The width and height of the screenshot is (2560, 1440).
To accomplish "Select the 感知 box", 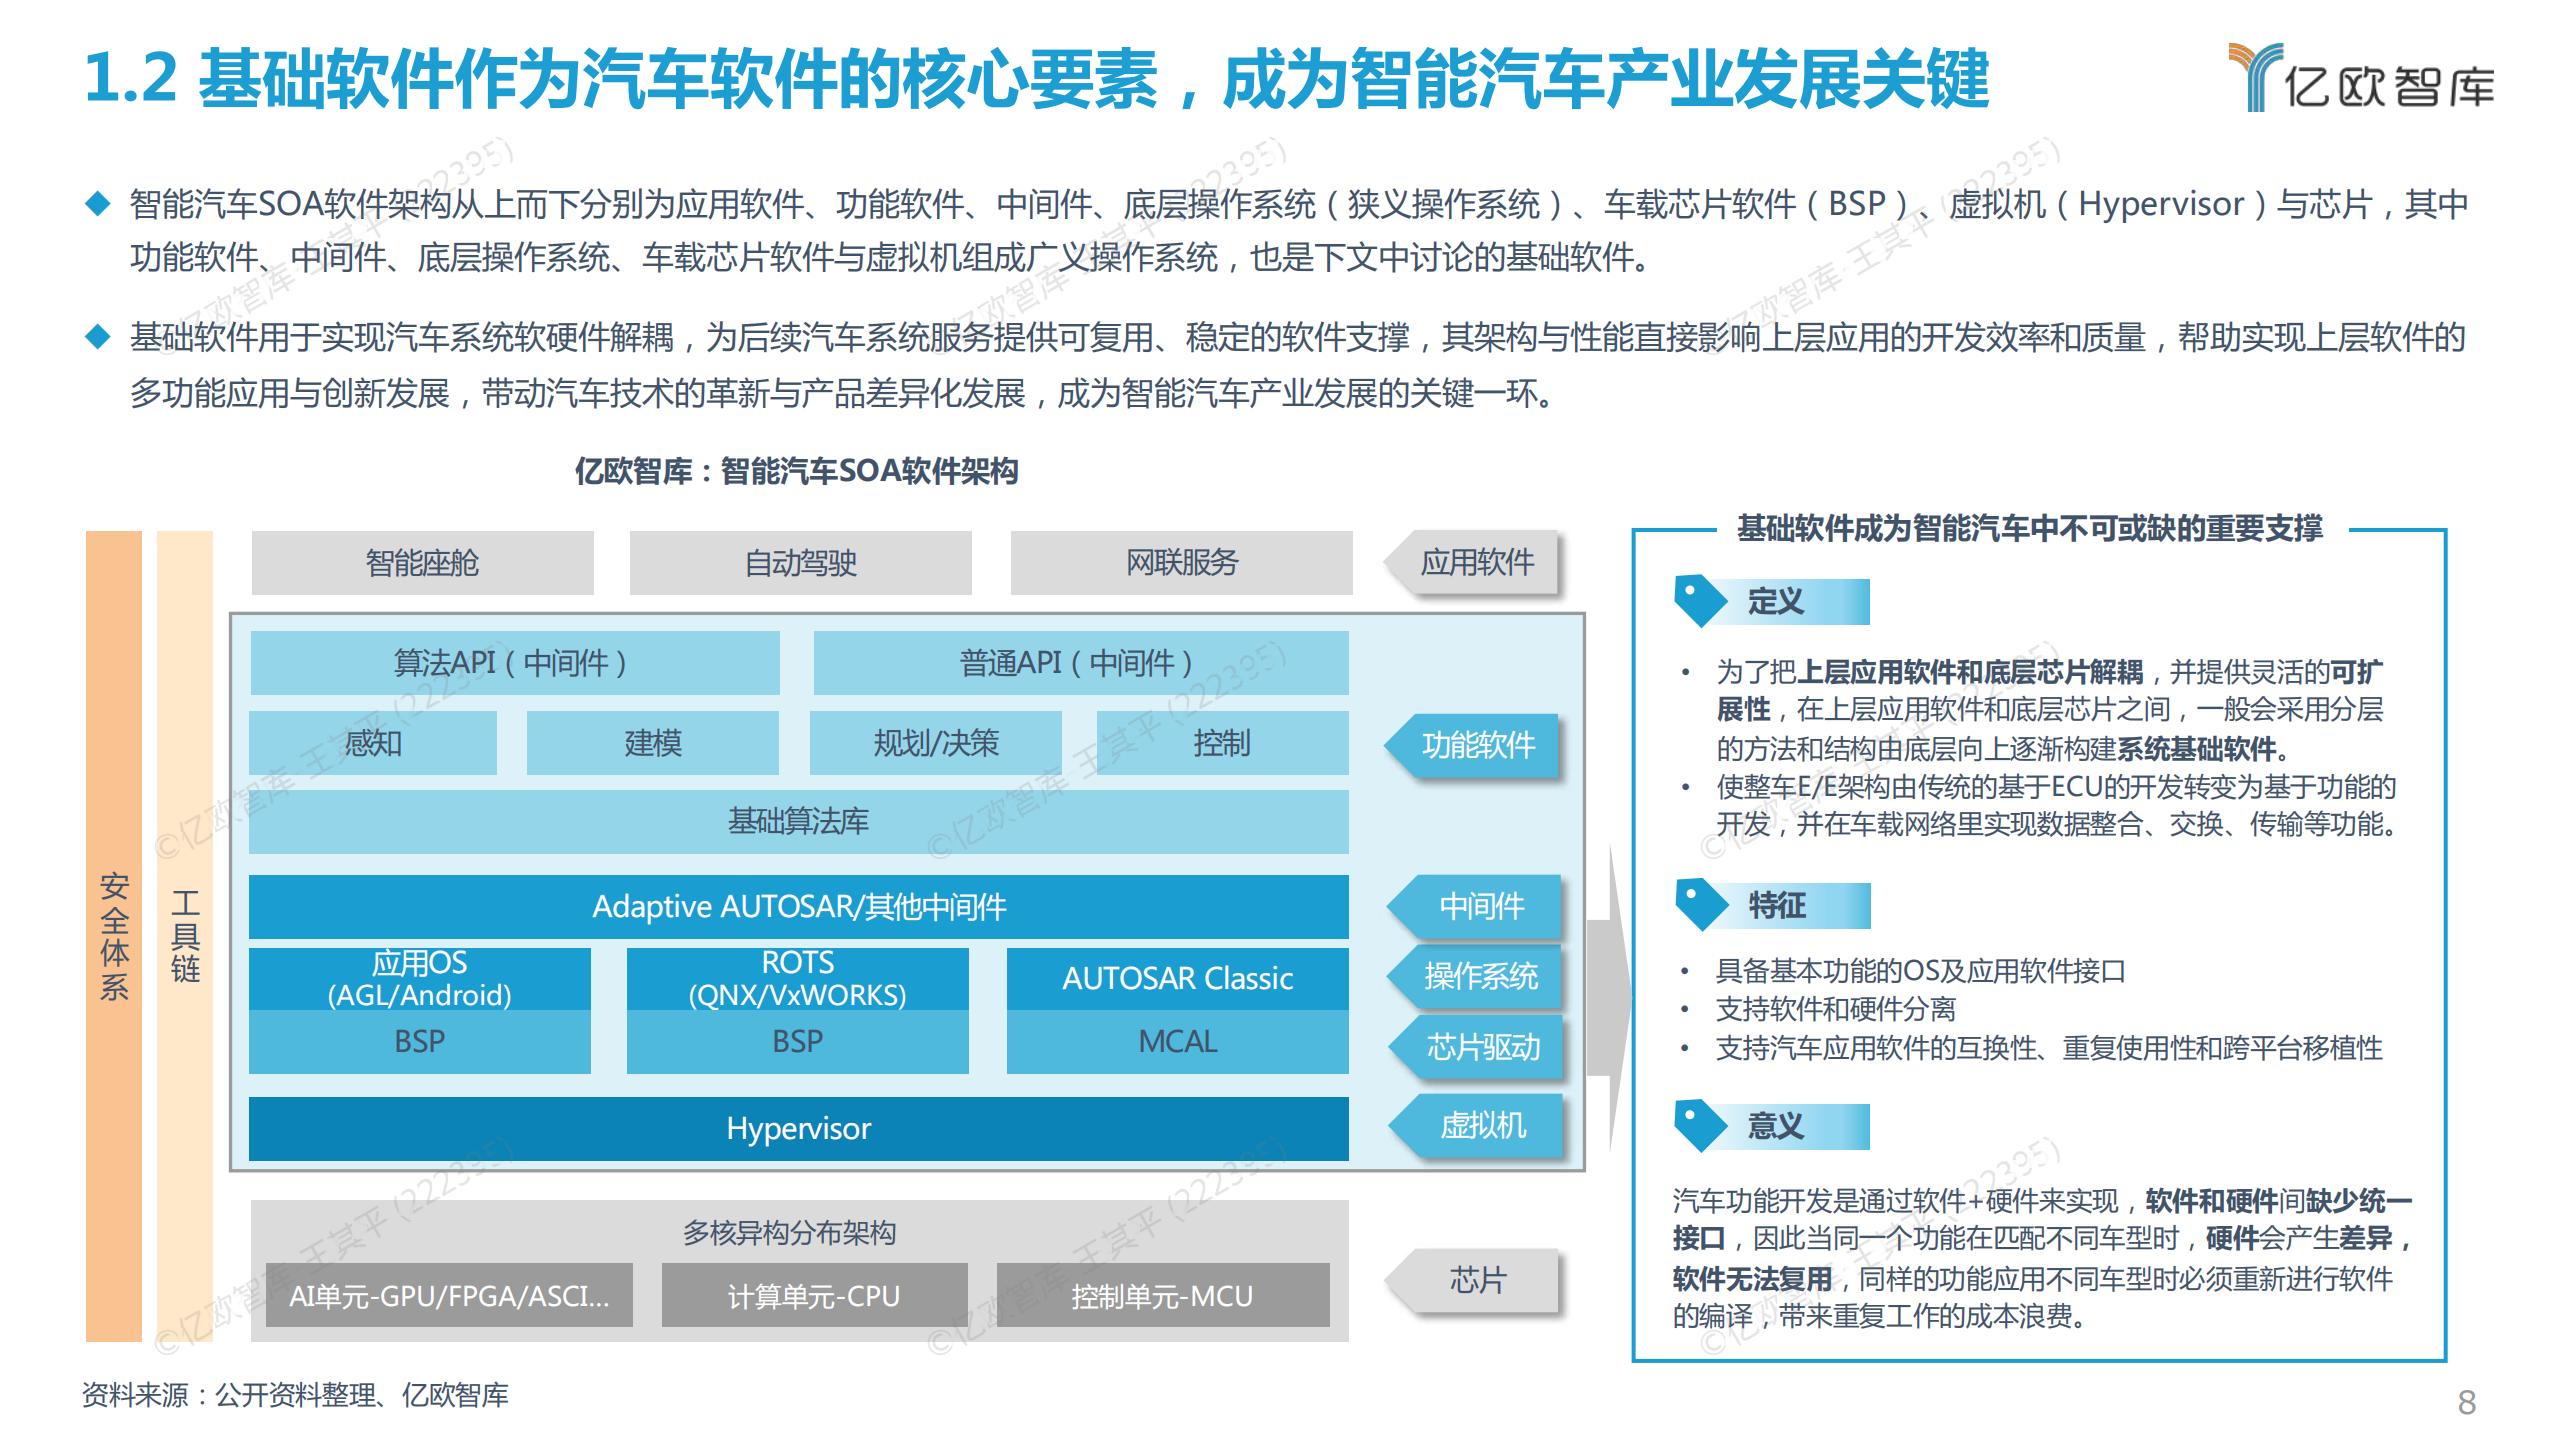I will click(372, 743).
